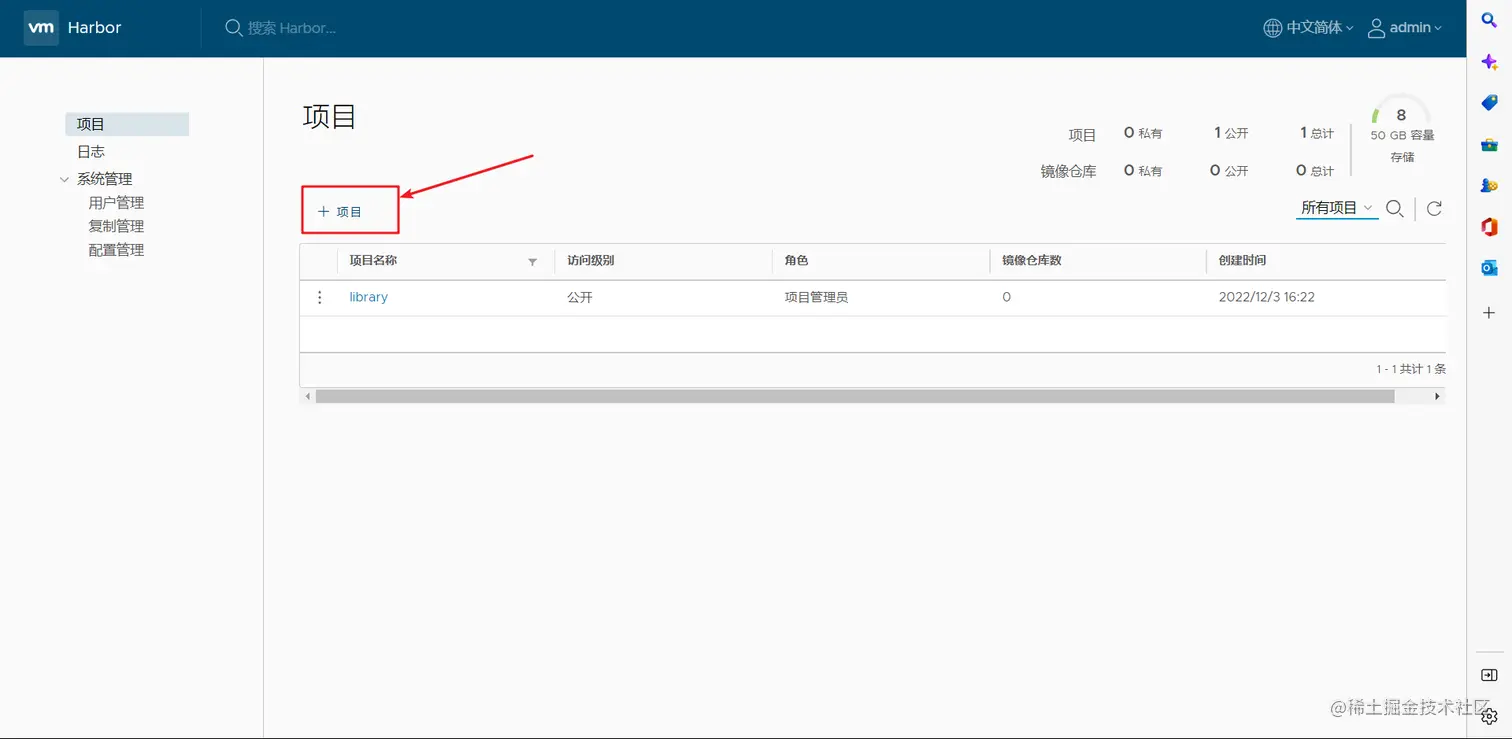This screenshot has width=1512, height=739.
Task: Open the 所有项目 filter dropdown
Action: click(1337, 208)
